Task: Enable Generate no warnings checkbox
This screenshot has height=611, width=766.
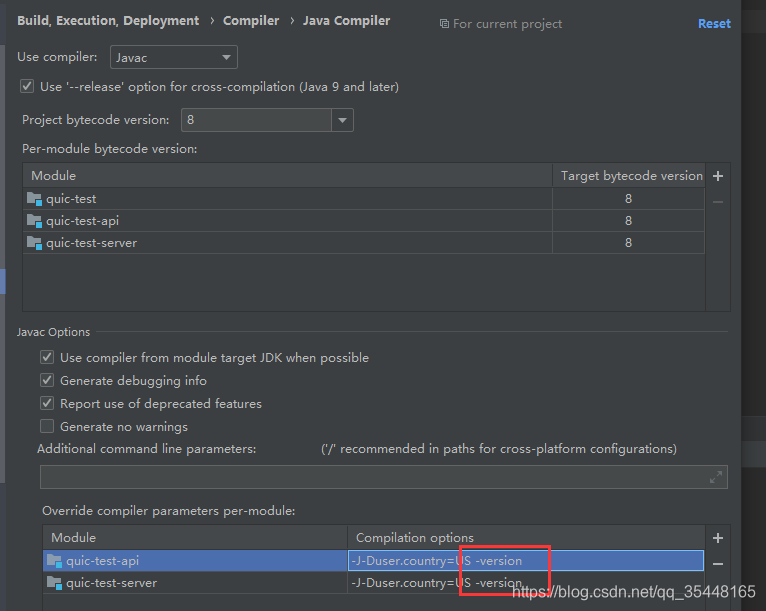Action: click(x=47, y=426)
